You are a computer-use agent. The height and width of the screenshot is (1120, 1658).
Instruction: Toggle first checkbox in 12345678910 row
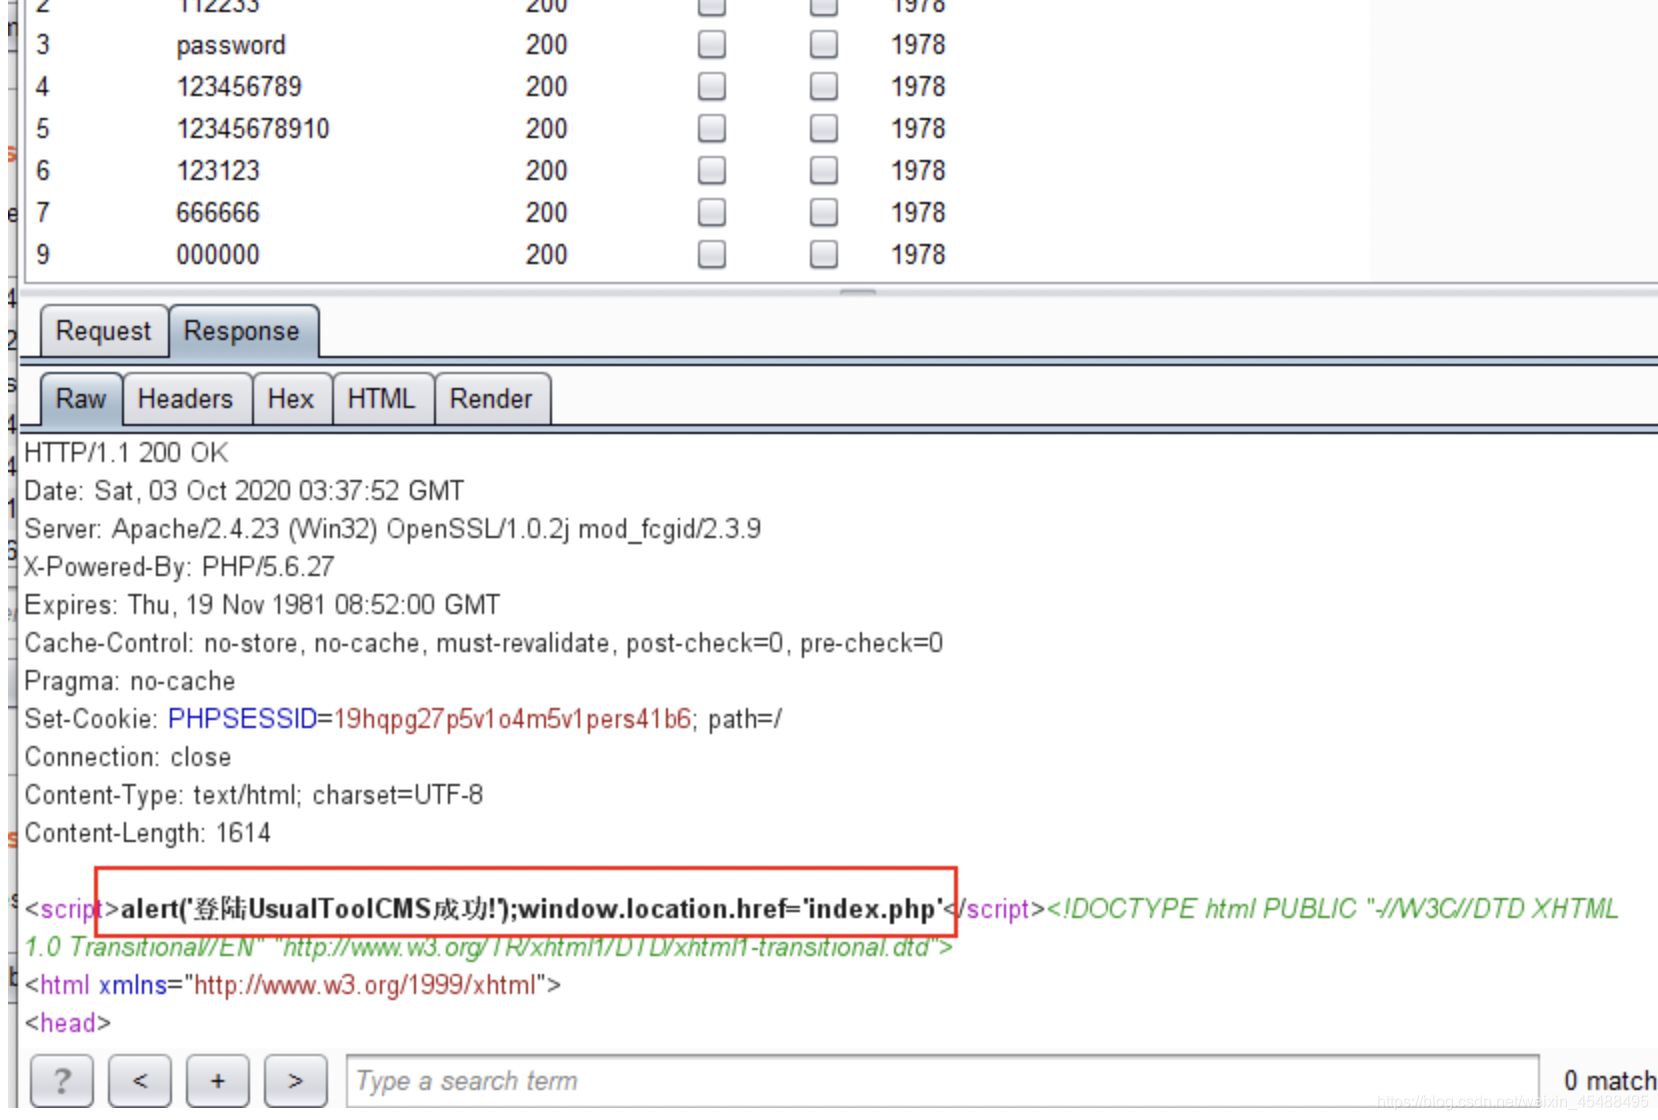point(712,128)
